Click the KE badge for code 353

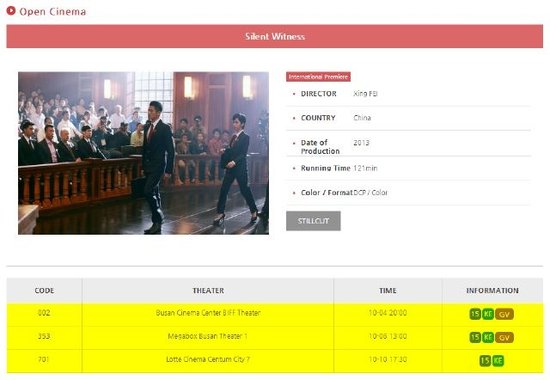click(488, 337)
